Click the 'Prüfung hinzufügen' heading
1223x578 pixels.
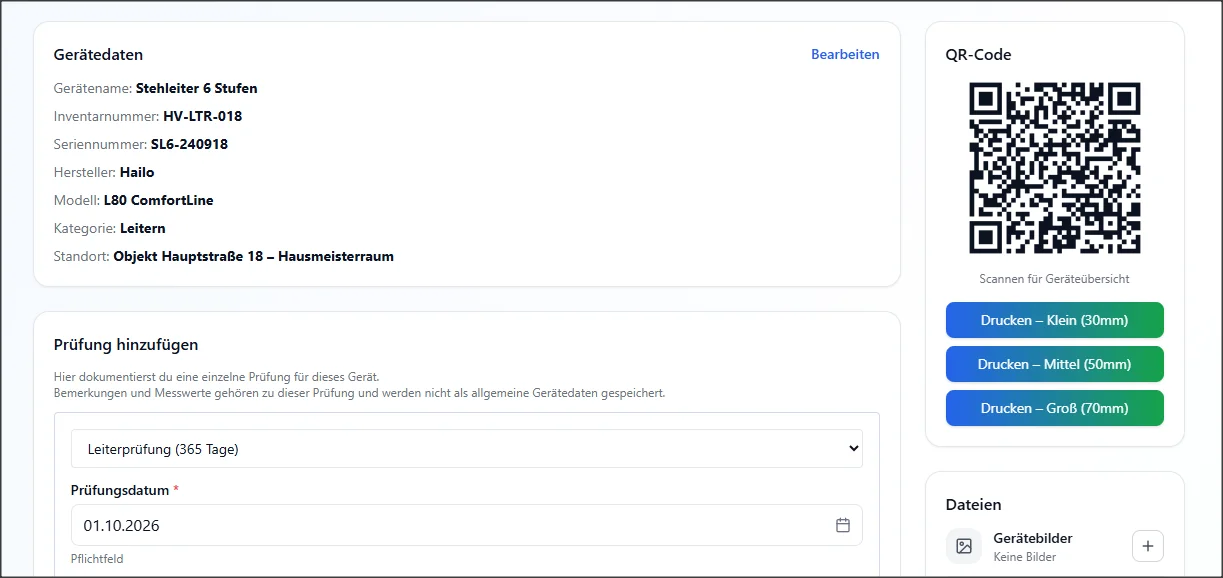click(126, 345)
